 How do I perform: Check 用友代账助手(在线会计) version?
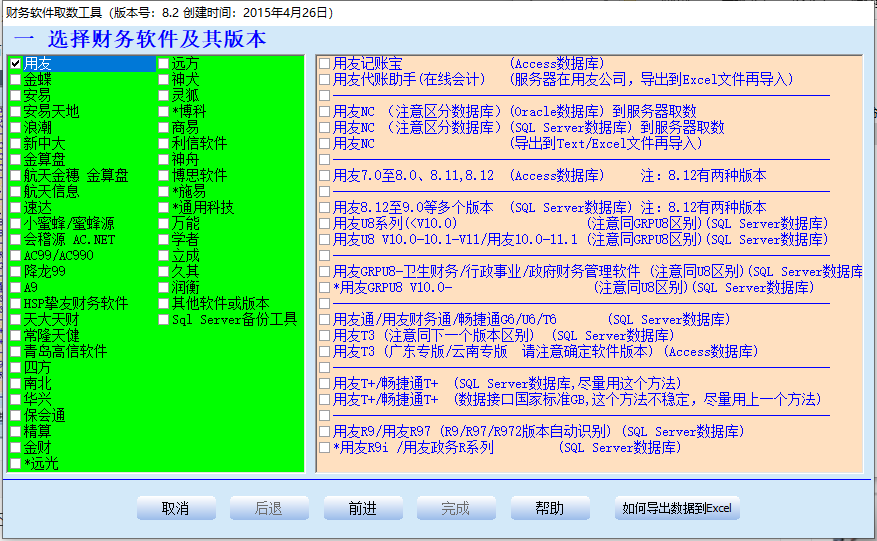324,79
